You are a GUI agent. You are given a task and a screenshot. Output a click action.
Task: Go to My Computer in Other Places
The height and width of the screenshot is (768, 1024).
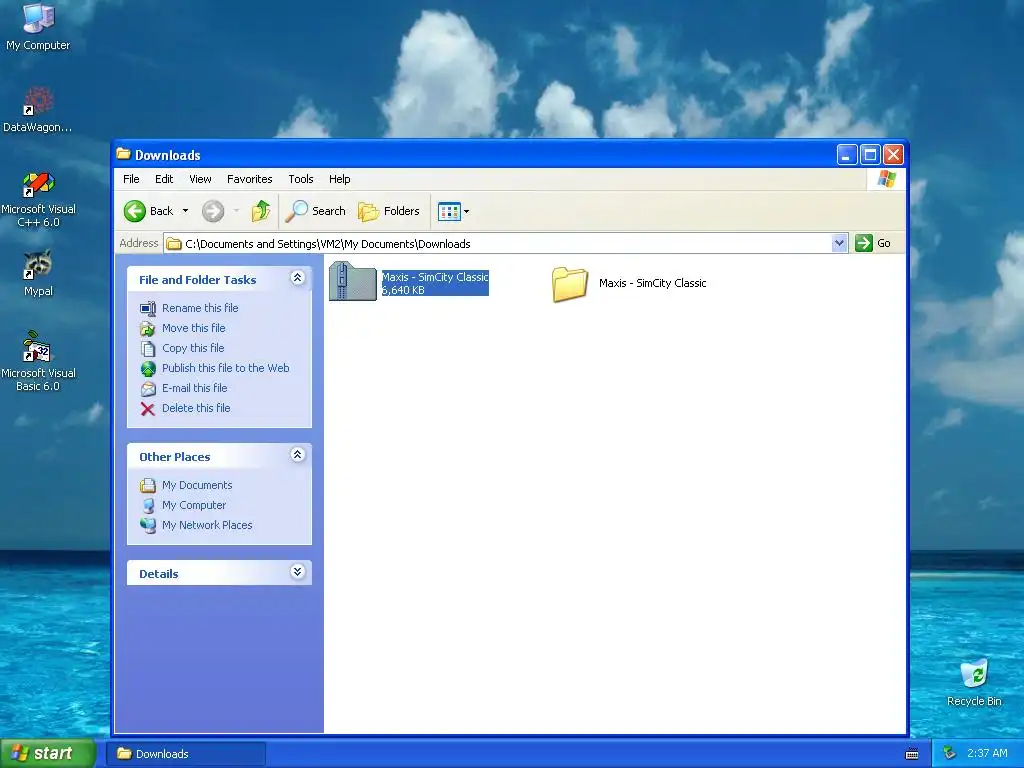(x=194, y=505)
